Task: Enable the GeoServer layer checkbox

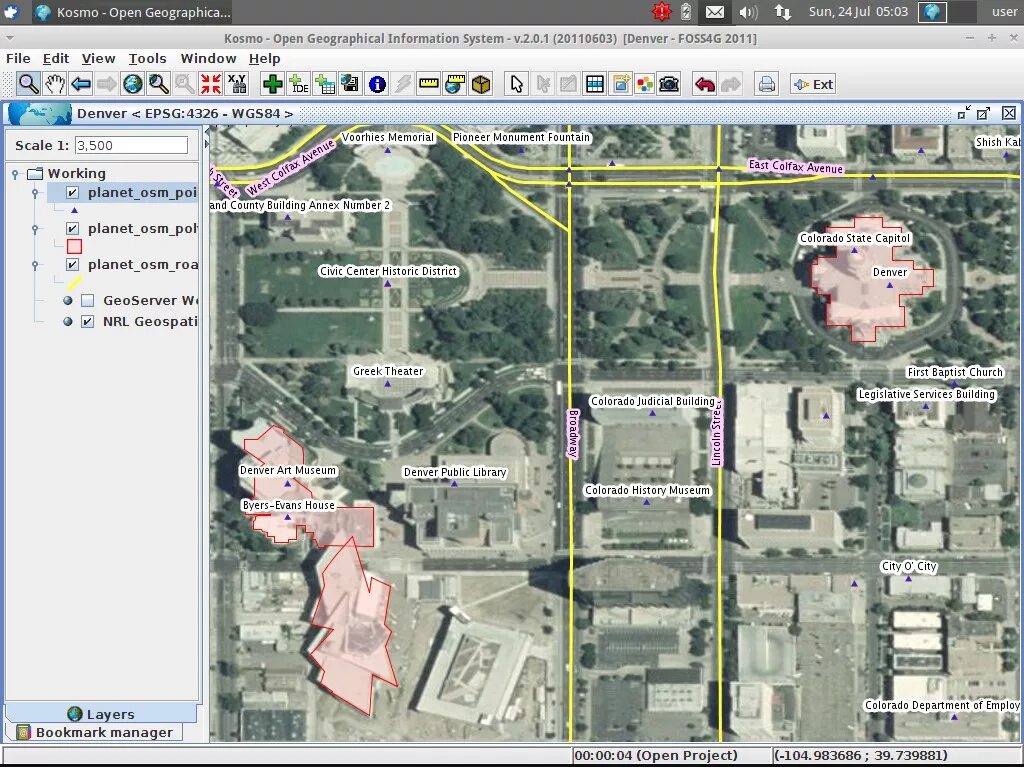Action: [x=88, y=301]
